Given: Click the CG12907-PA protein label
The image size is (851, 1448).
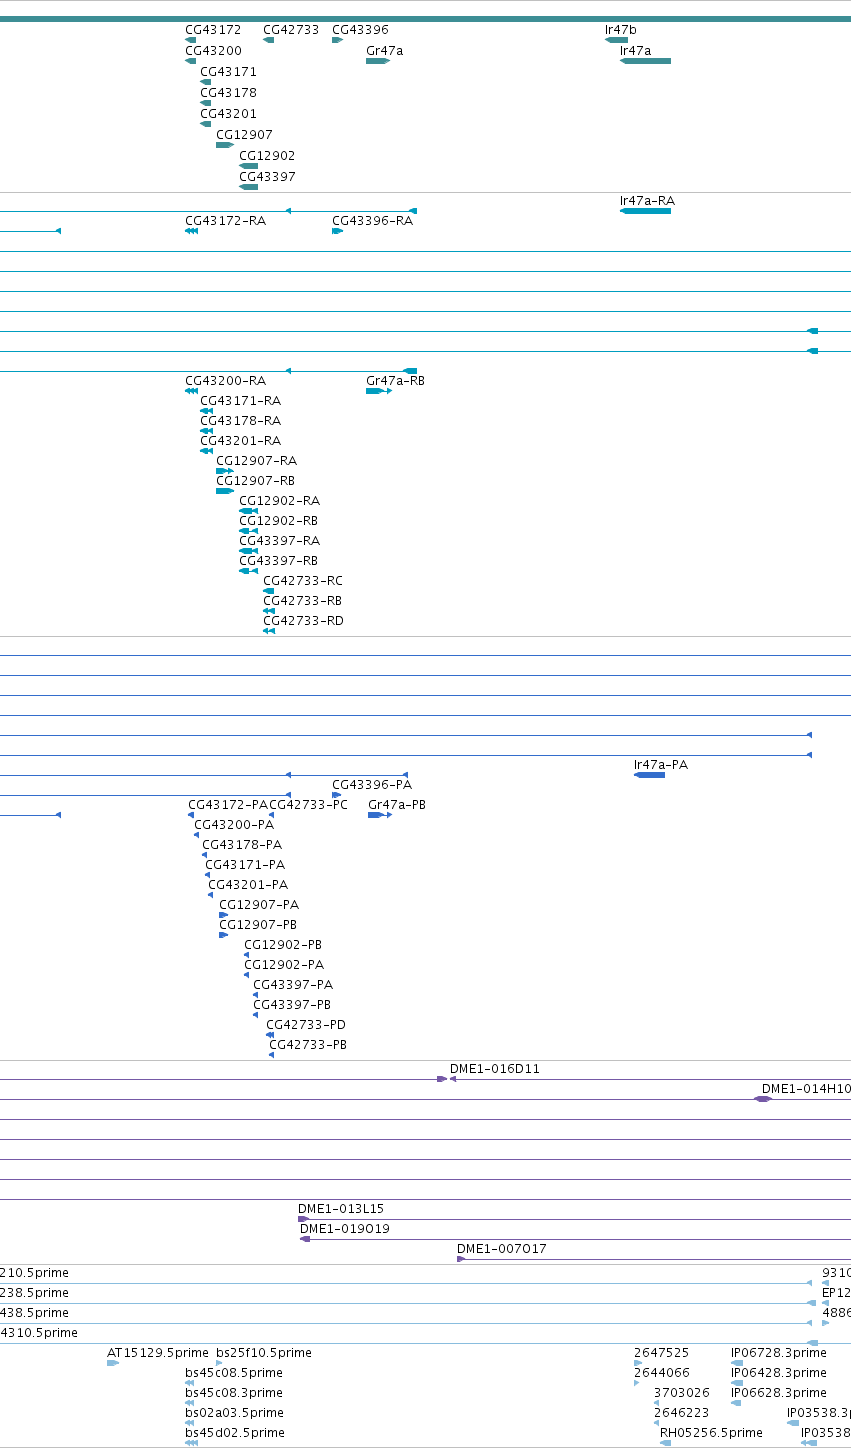Looking at the screenshot, I should (259, 905).
